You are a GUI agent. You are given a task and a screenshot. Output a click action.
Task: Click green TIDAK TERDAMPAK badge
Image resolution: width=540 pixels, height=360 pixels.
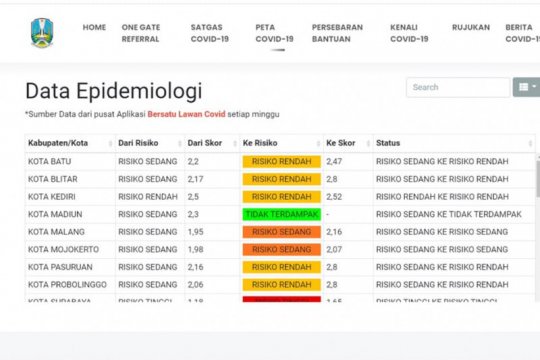tap(282, 214)
